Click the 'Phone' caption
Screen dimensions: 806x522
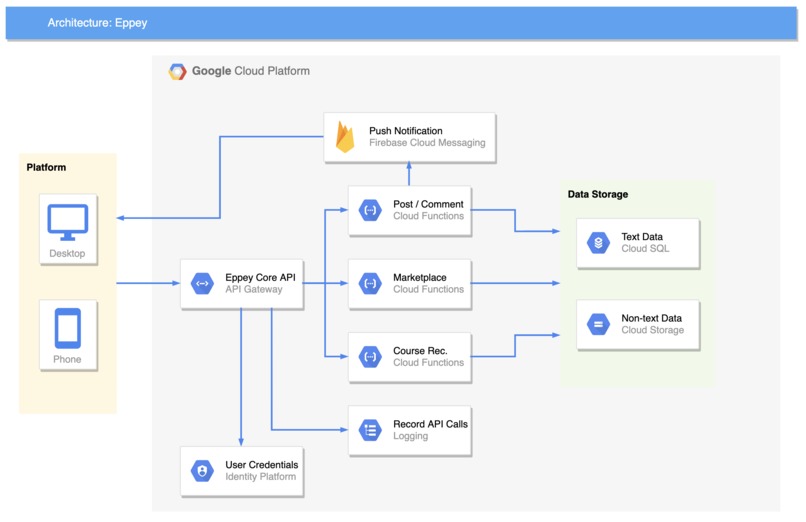point(67,359)
